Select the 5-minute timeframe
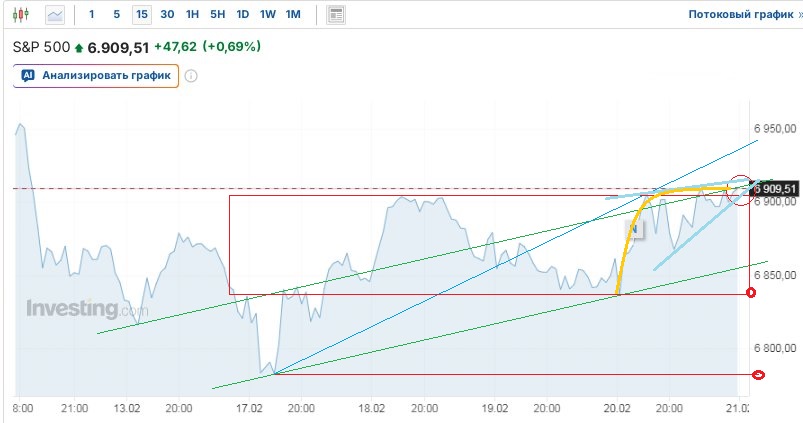The height and width of the screenshot is (423, 803). tap(117, 15)
